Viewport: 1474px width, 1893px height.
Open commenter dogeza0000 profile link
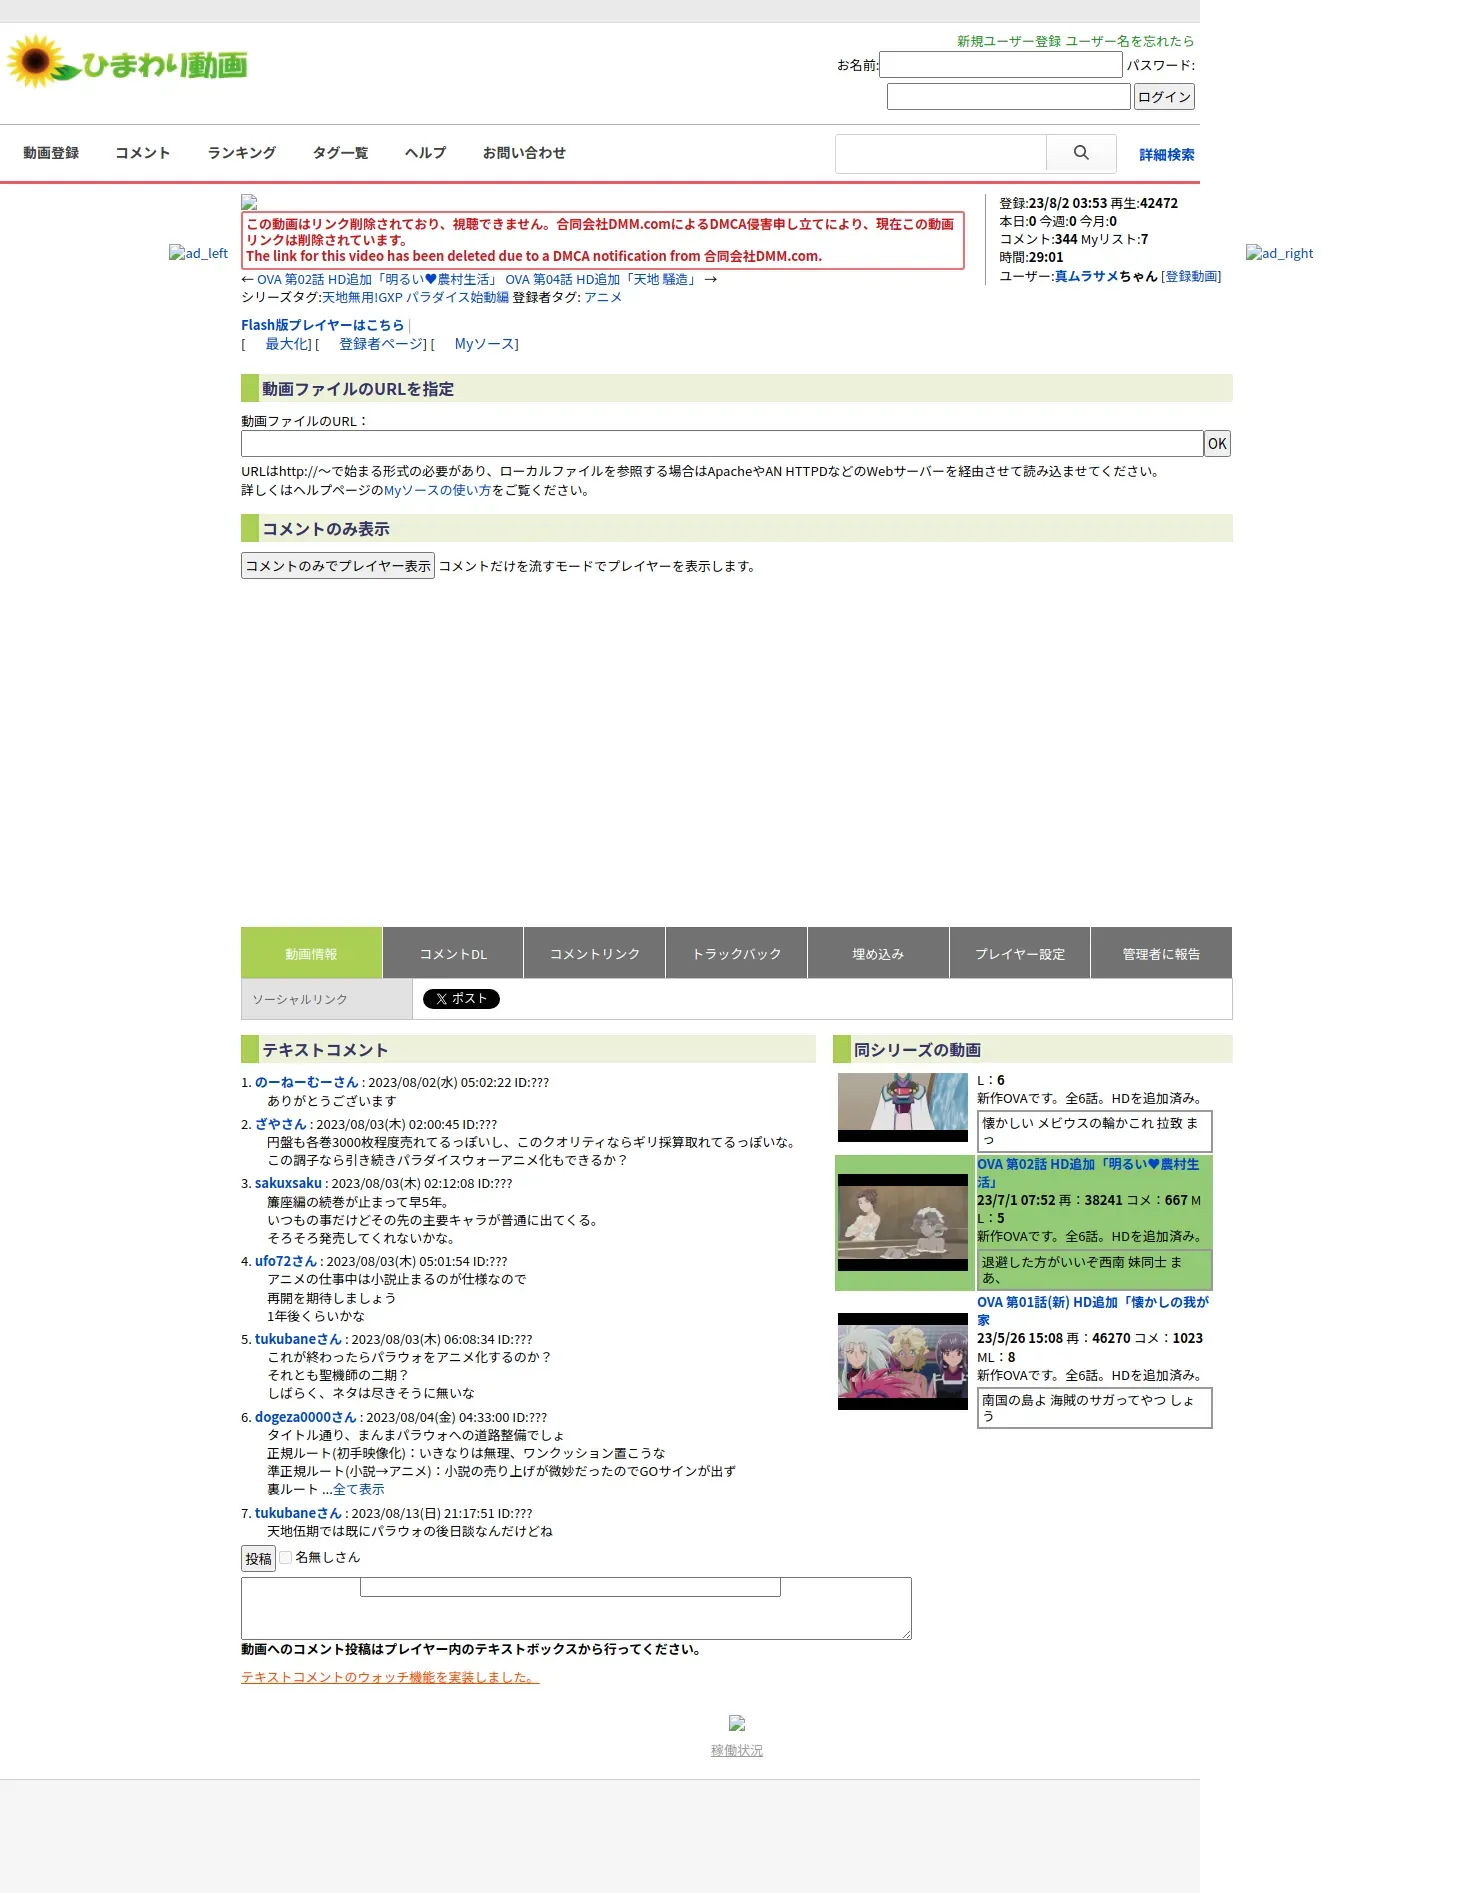[305, 1417]
